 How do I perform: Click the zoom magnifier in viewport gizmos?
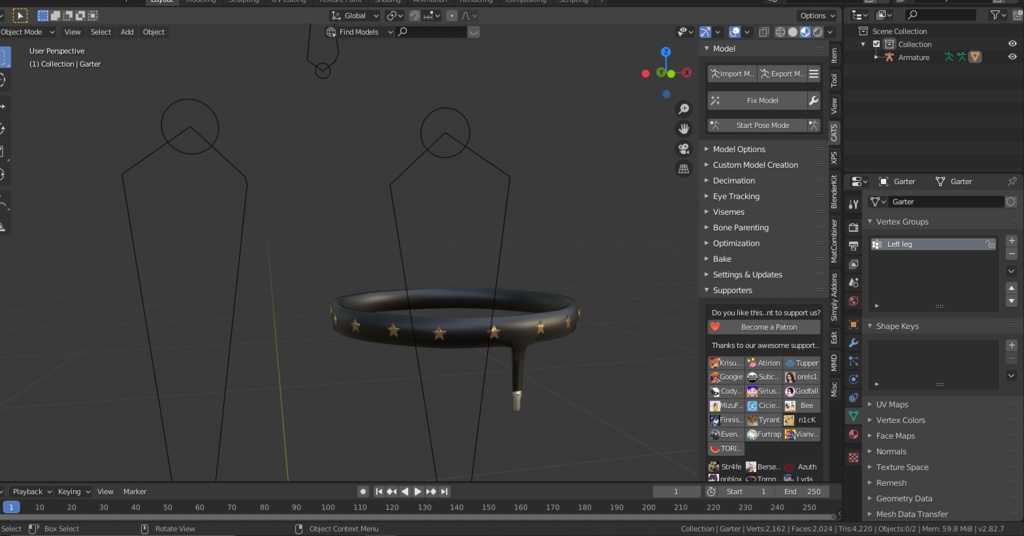click(x=684, y=109)
